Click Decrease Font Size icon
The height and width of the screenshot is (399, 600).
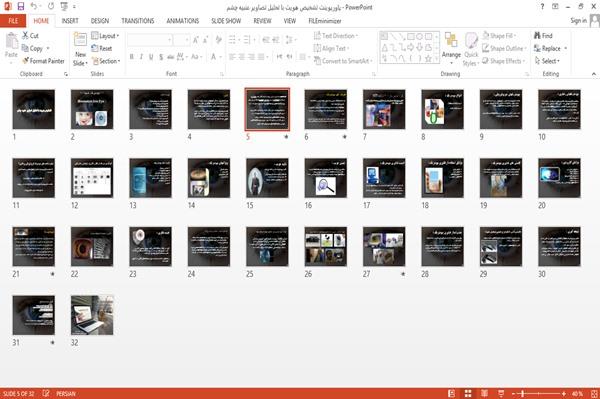(205, 39)
